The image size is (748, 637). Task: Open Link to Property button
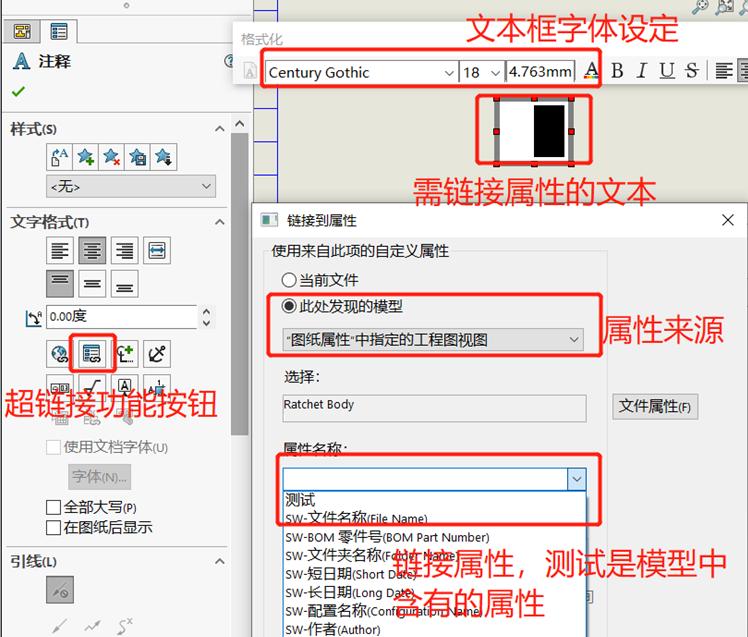click(x=92, y=354)
